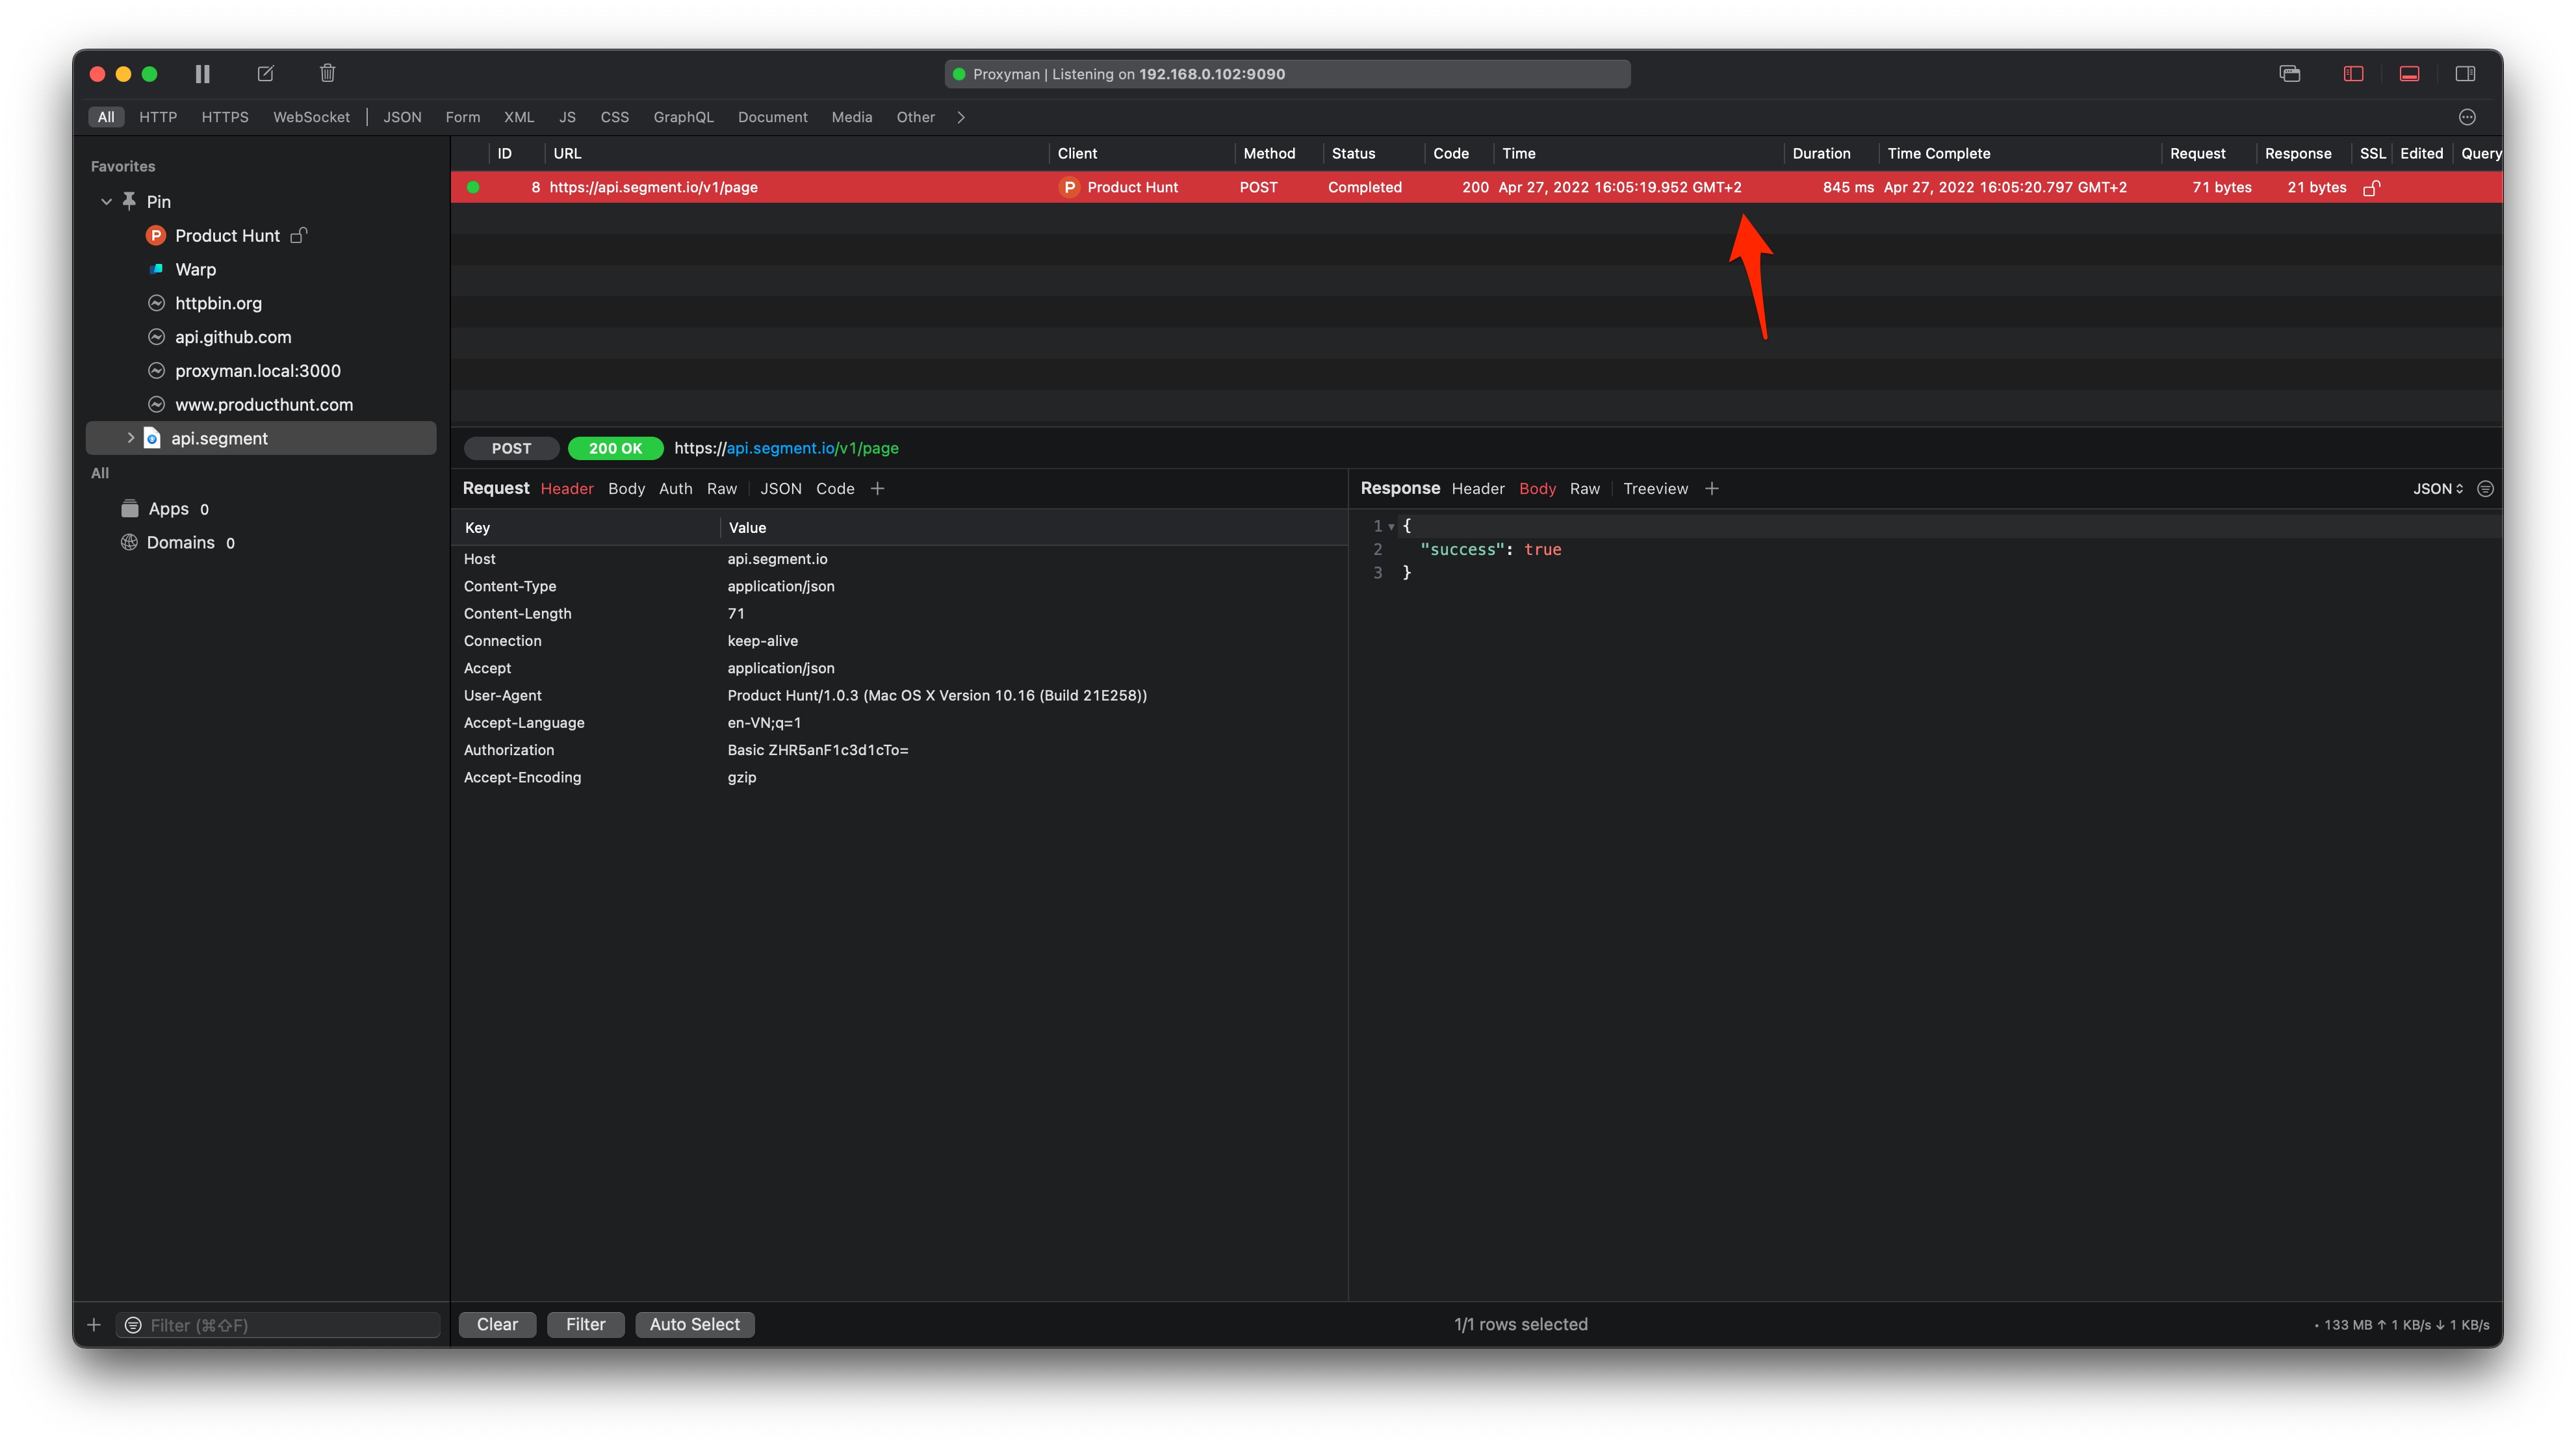Viewport: 2576px width, 1444px height.
Task: Toggle the right panel layout icon
Action: (x=2465, y=74)
